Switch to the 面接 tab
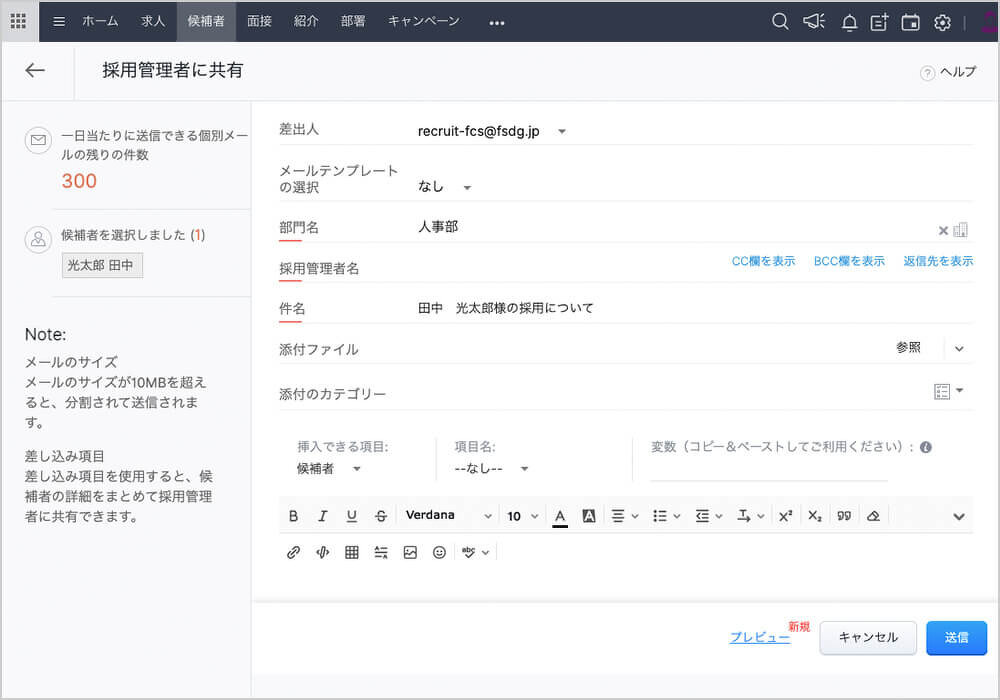 (x=259, y=21)
